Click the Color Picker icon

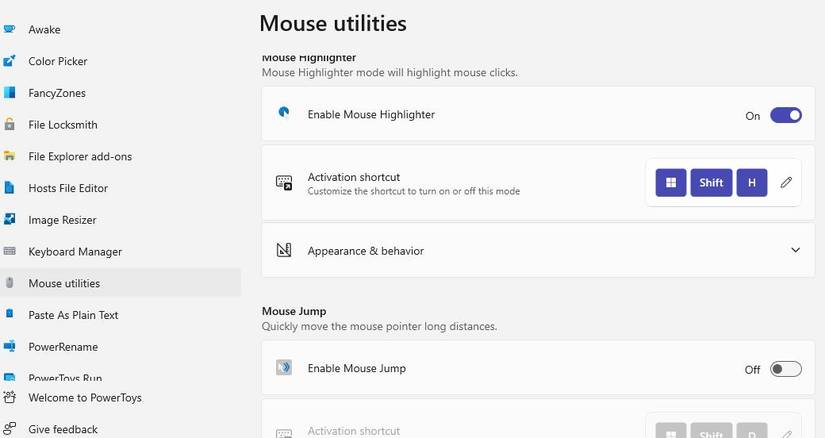tap(10, 61)
